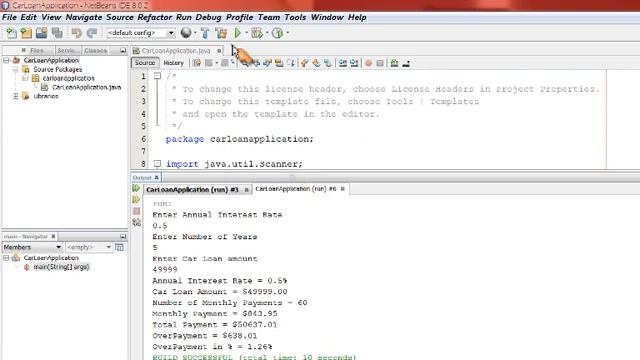Click the globe browser icon in the toolbar

coord(186,33)
